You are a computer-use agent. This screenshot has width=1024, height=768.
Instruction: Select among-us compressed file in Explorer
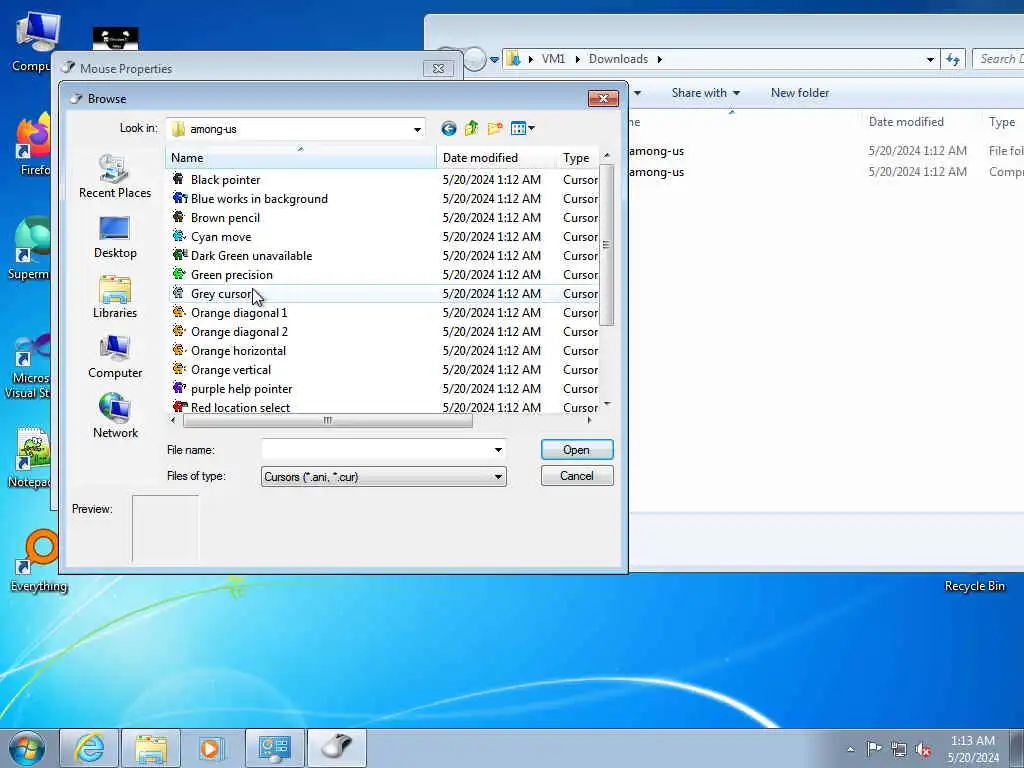[656, 172]
